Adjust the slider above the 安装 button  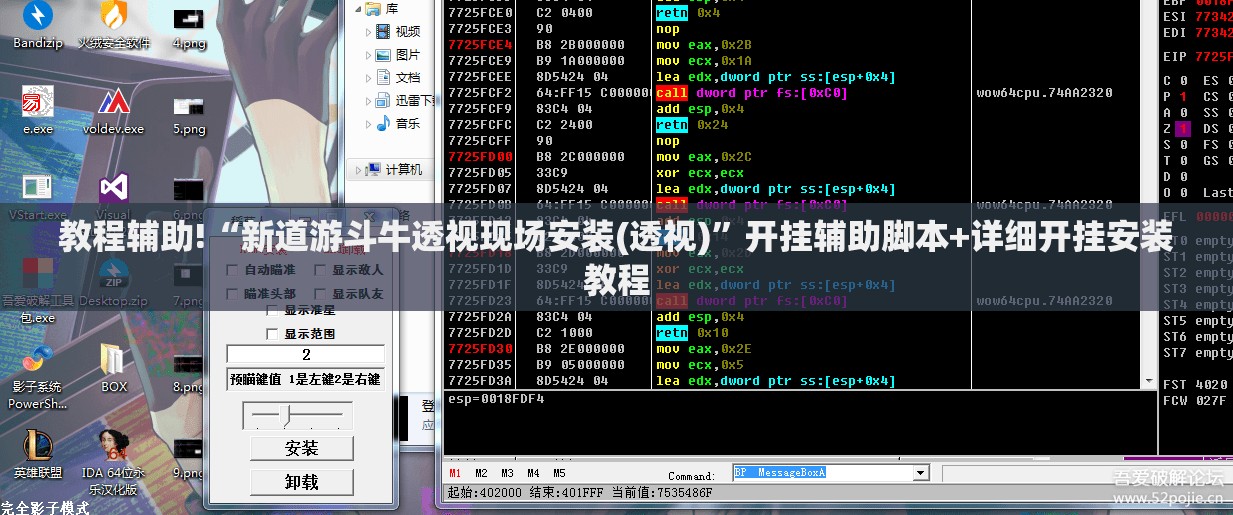[287, 414]
